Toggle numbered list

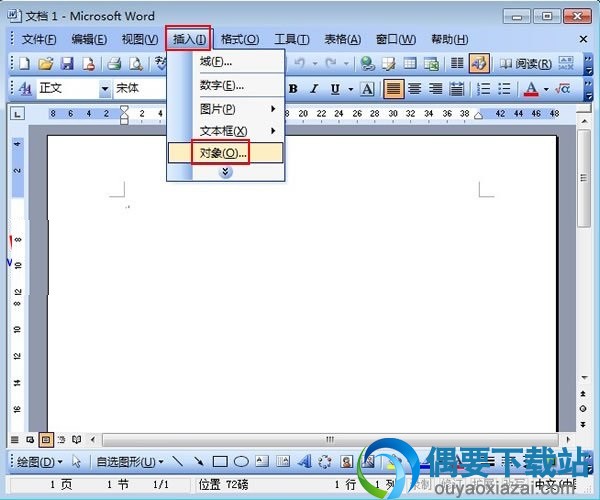pyautogui.click(x=483, y=89)
